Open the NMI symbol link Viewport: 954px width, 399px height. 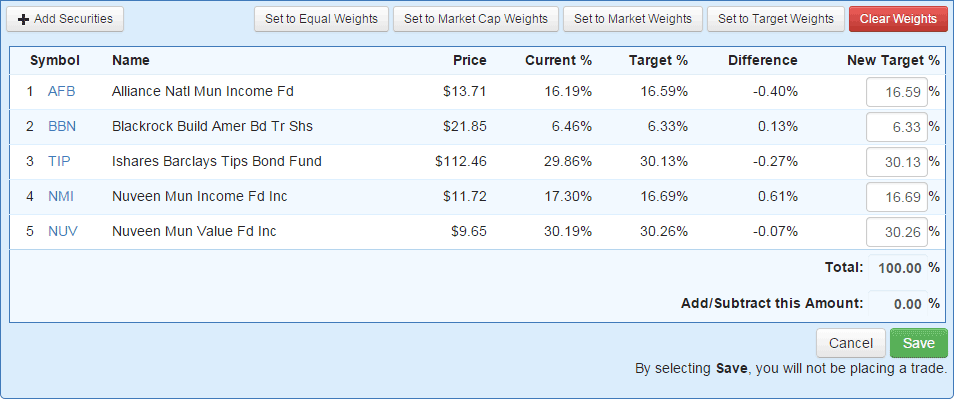coord(61,196)
